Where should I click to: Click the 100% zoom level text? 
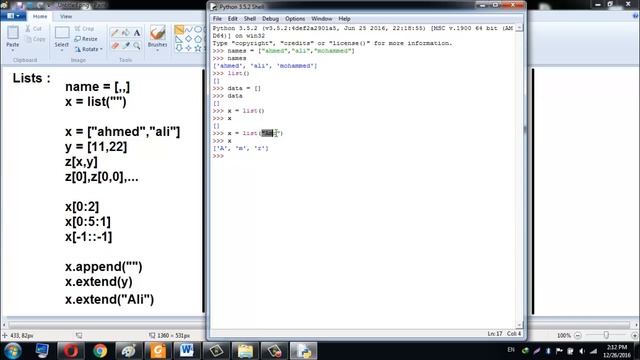point(564,336)
